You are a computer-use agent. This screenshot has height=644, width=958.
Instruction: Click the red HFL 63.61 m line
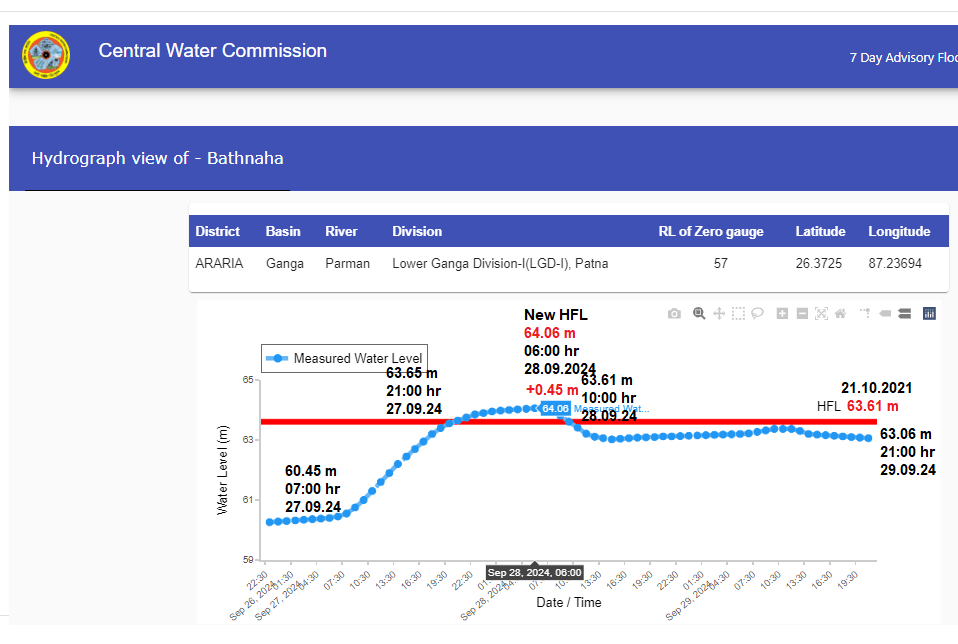pos(700,422)
